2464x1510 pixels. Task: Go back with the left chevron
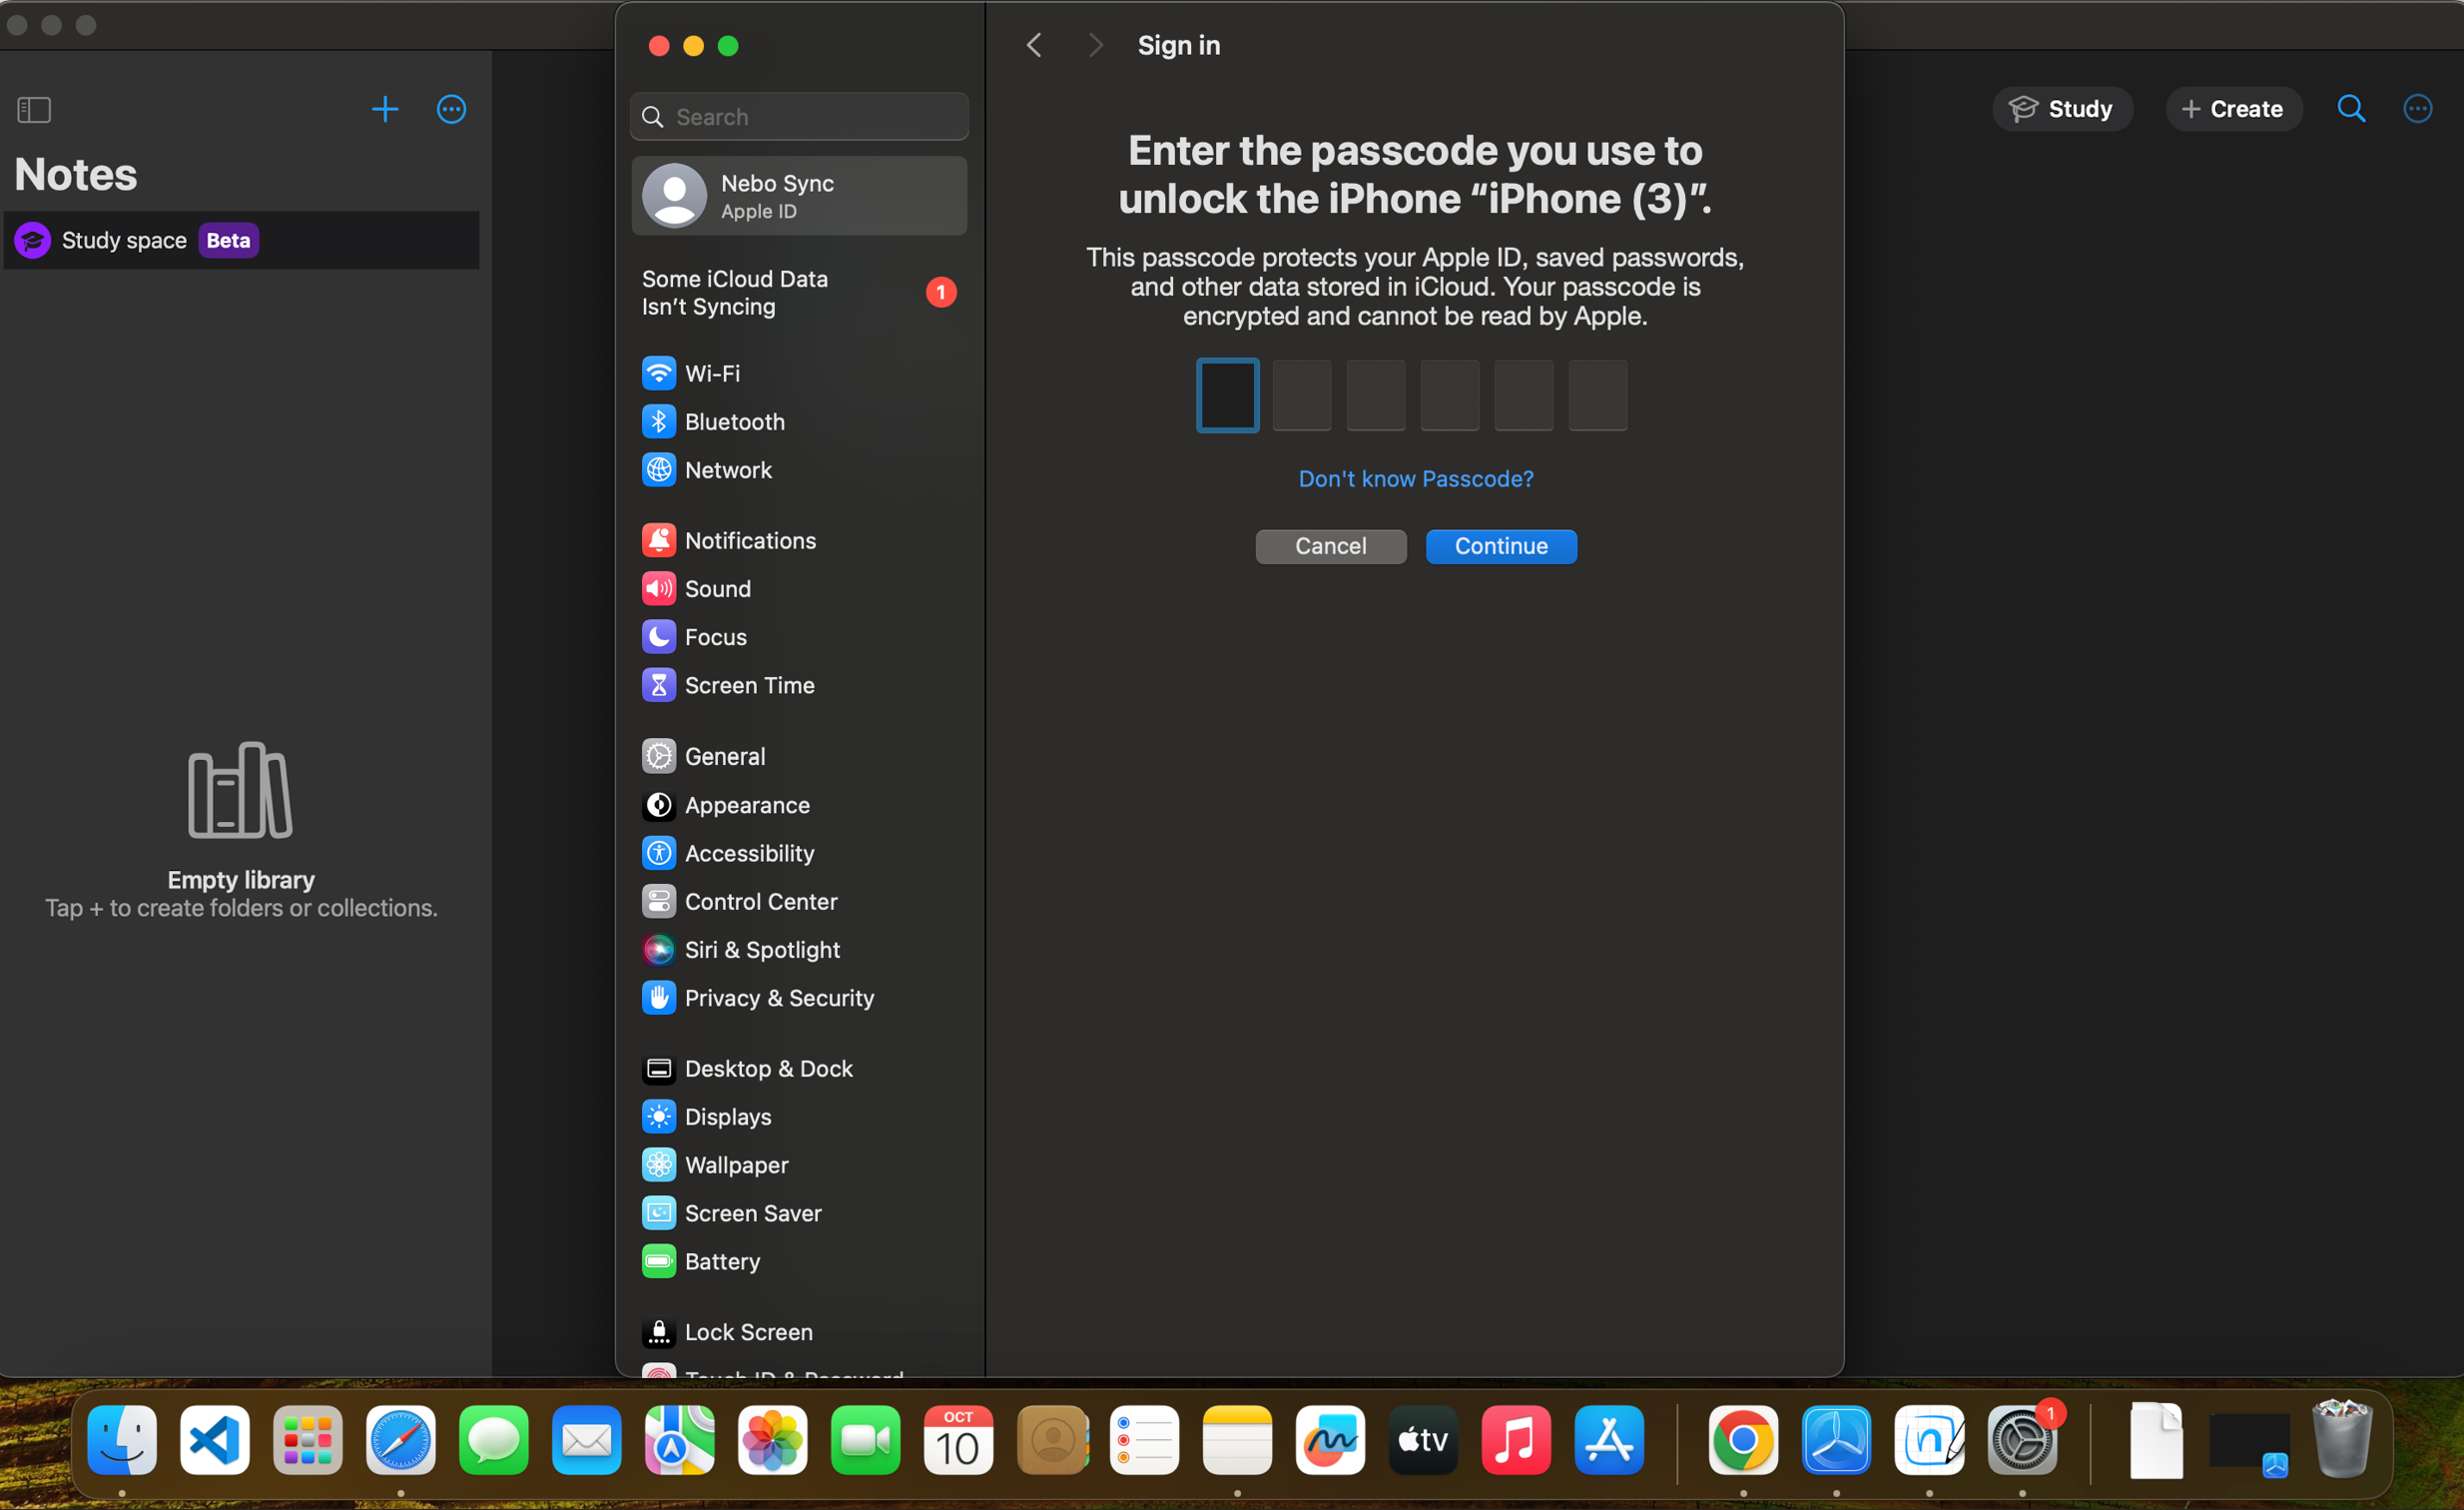coord(1035,45)
